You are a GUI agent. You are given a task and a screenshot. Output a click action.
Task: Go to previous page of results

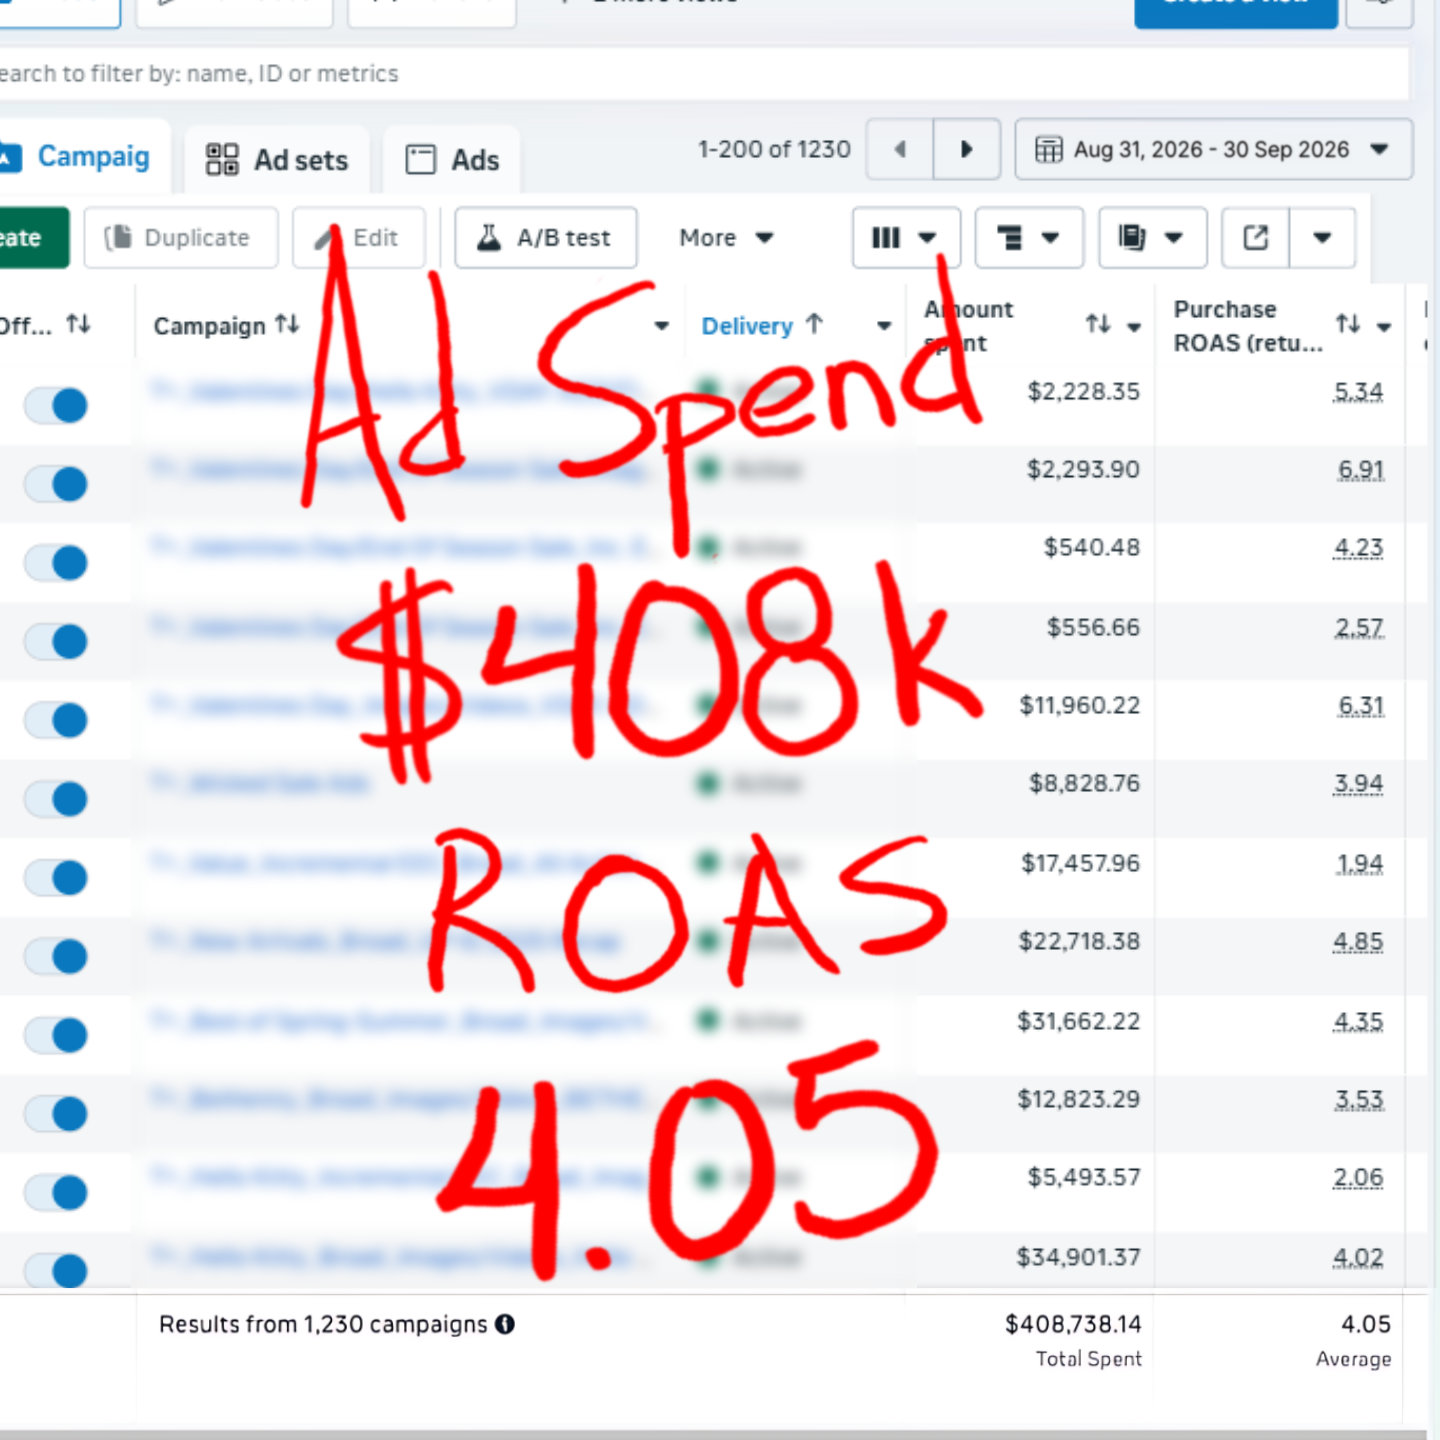[x=900, y=149]
